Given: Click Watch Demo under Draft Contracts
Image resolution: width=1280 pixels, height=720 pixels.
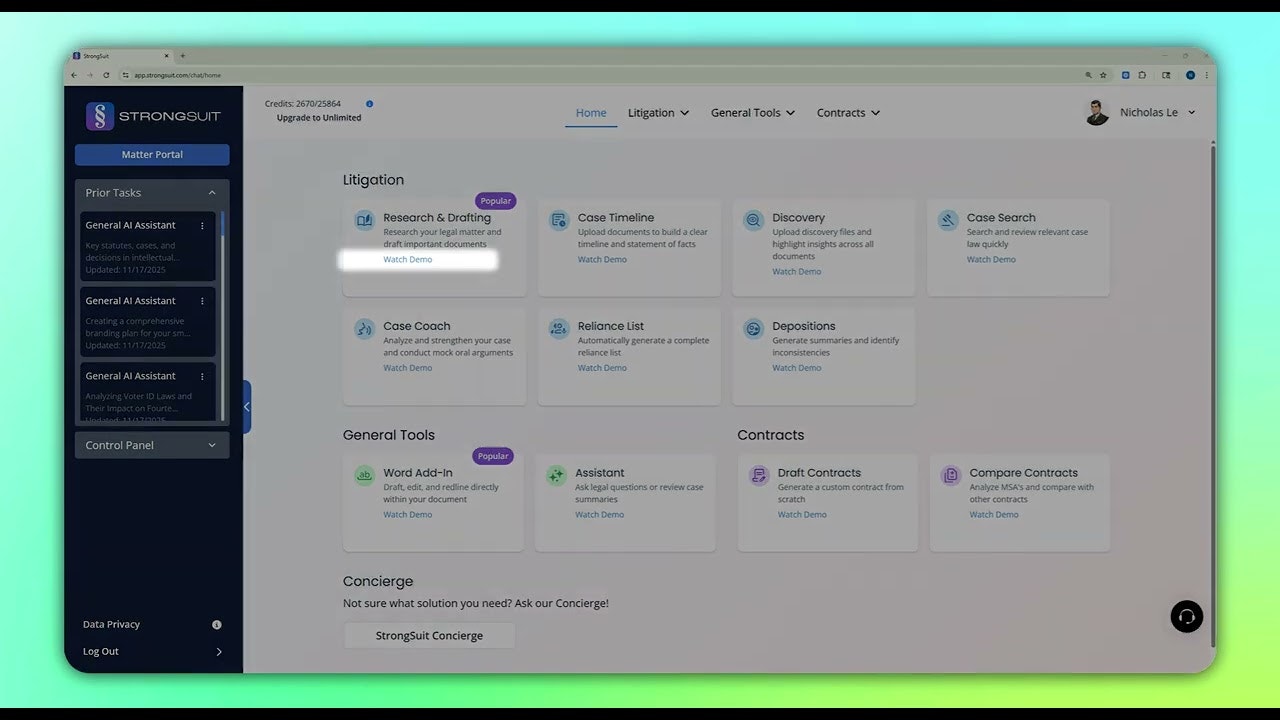Looking at the screenshot, I should point(802,515).
